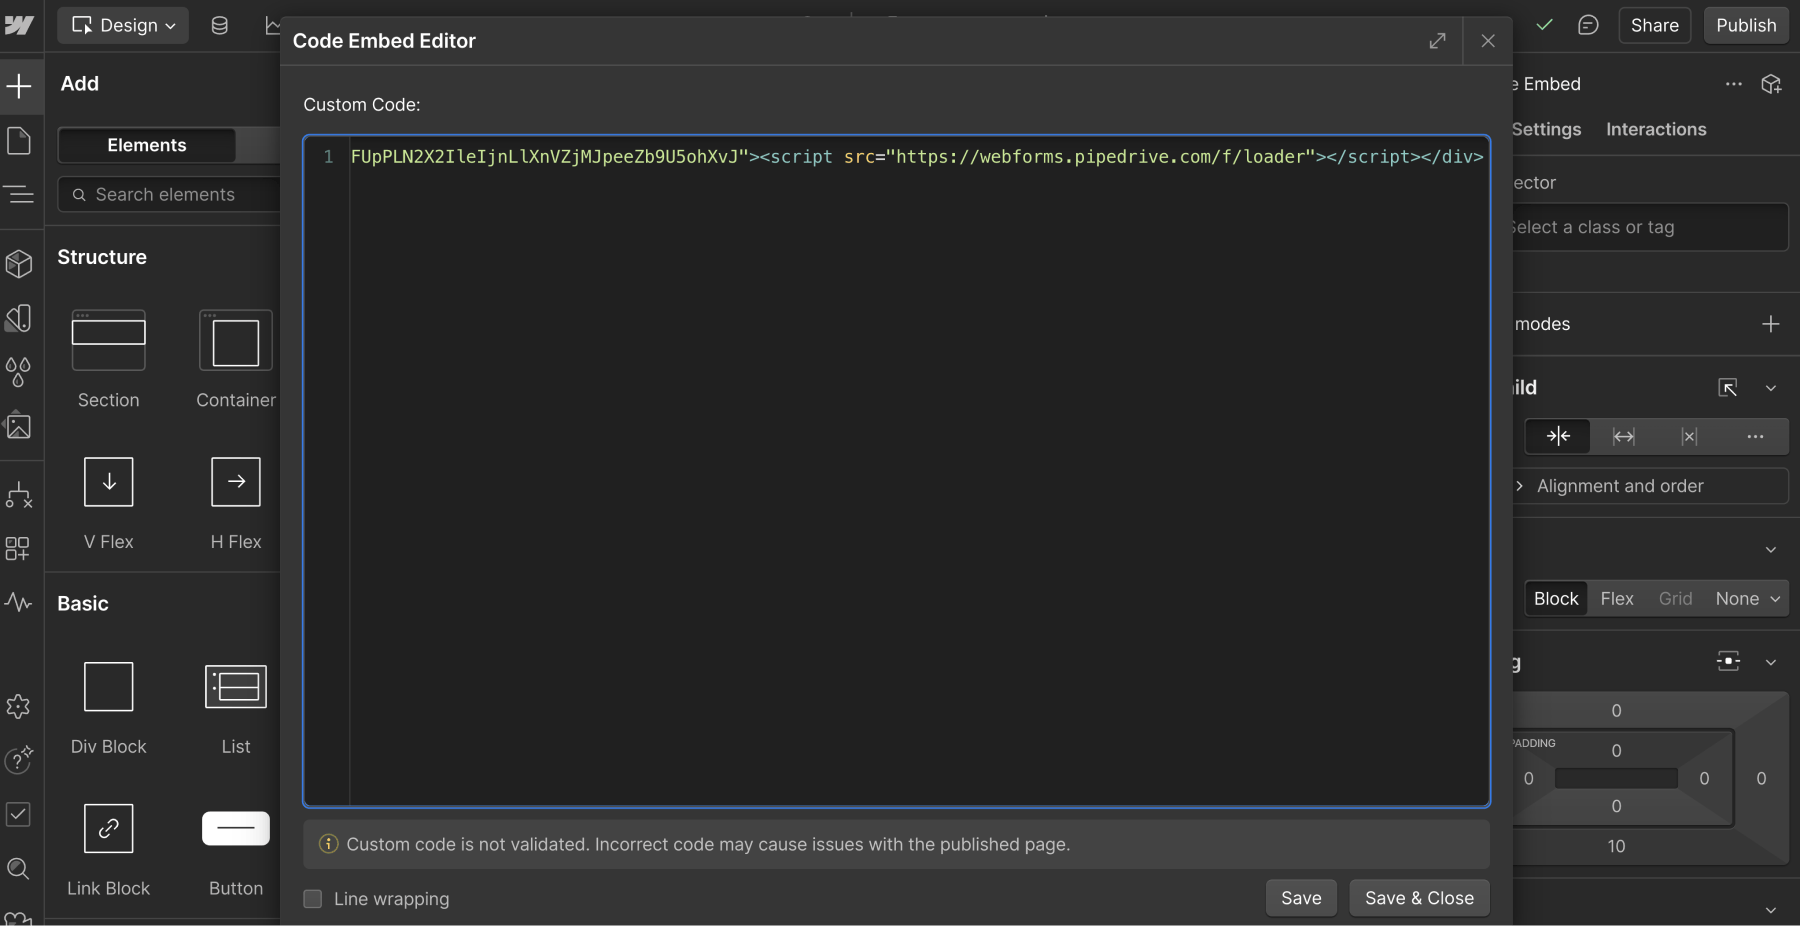The width and height of the screenshot is (1800, 926).
Task: Open the Embed more options ellipsis
Action: click(1734, 84)
